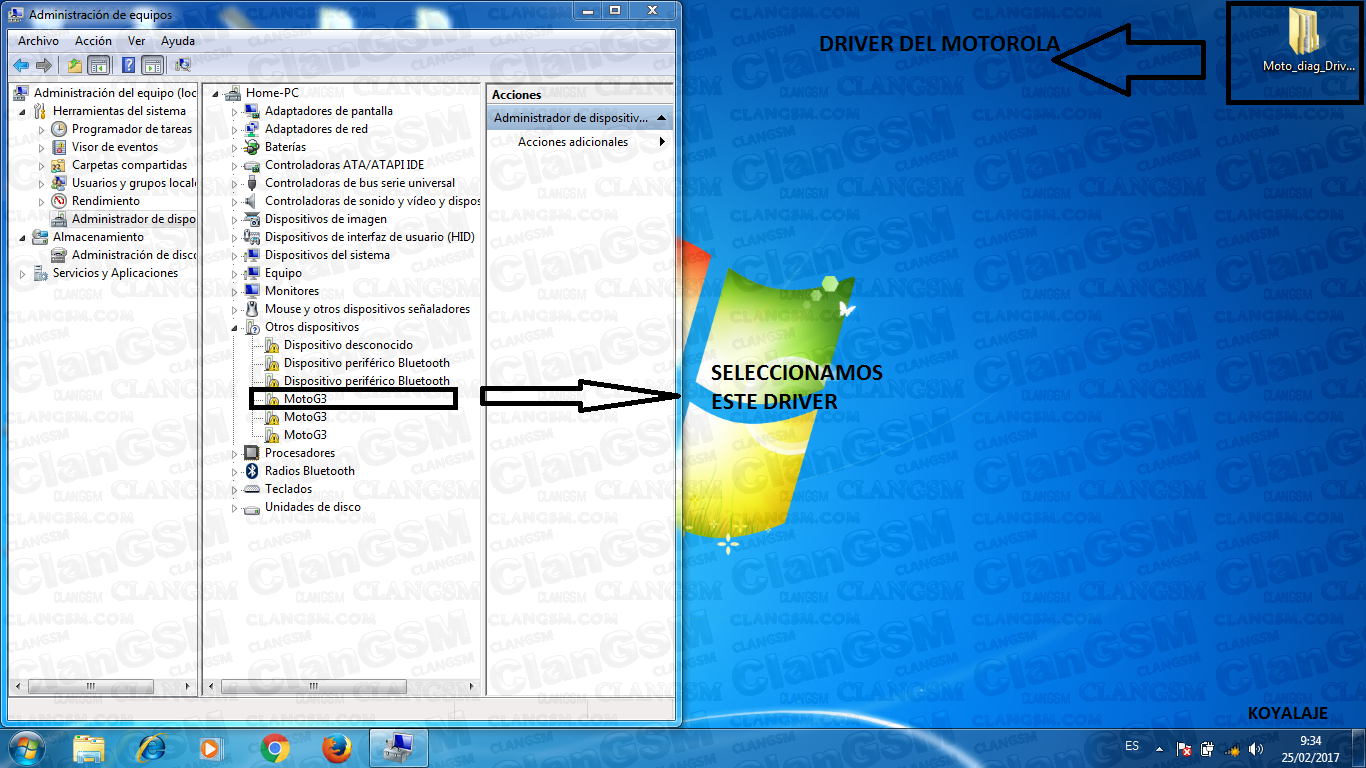This screenshot has height=768, width=1366.
Task: Expand Servicios y Aplicaciones node
Action: [x=22, y=273]
